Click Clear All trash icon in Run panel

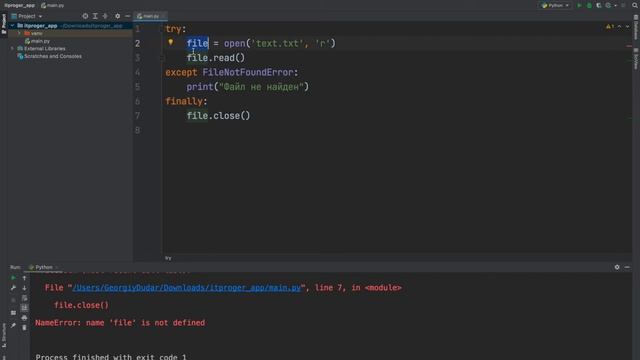[24, 327]
